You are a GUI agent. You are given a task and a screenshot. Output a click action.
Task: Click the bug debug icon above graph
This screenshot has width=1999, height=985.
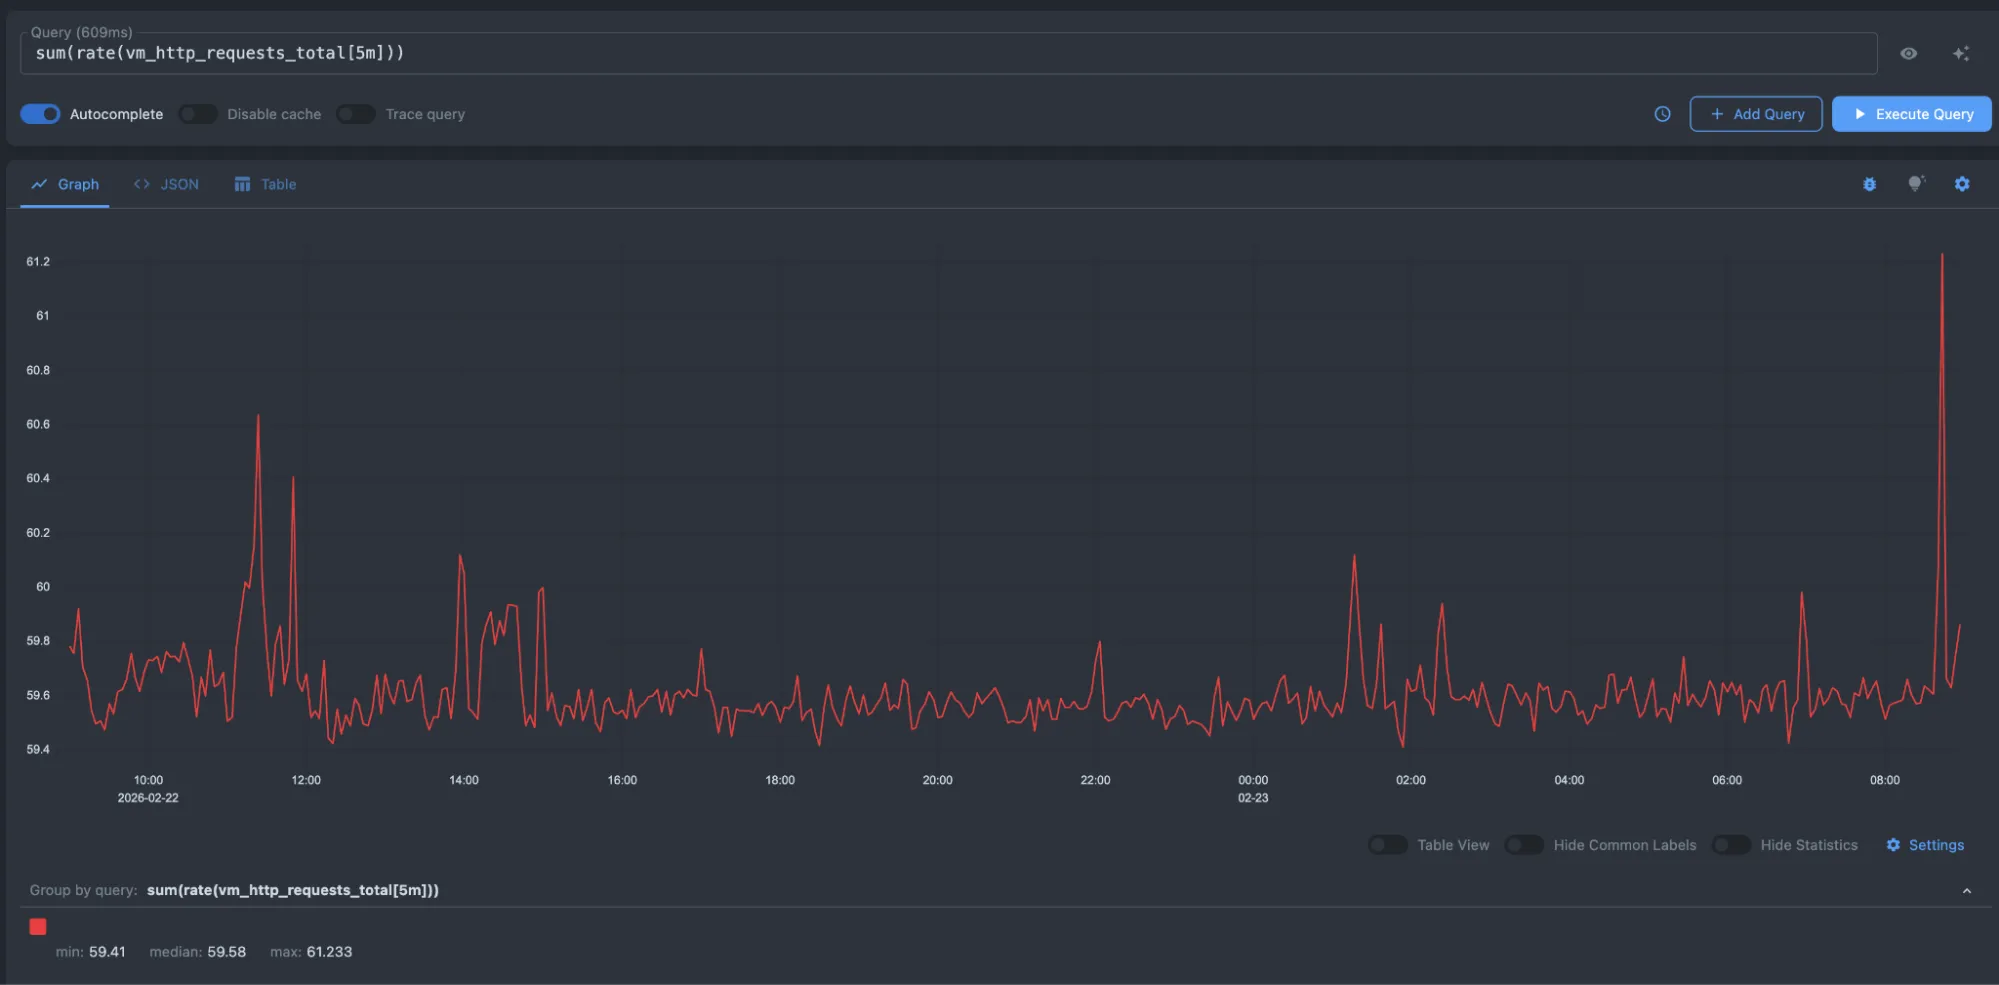point(1869,184)
